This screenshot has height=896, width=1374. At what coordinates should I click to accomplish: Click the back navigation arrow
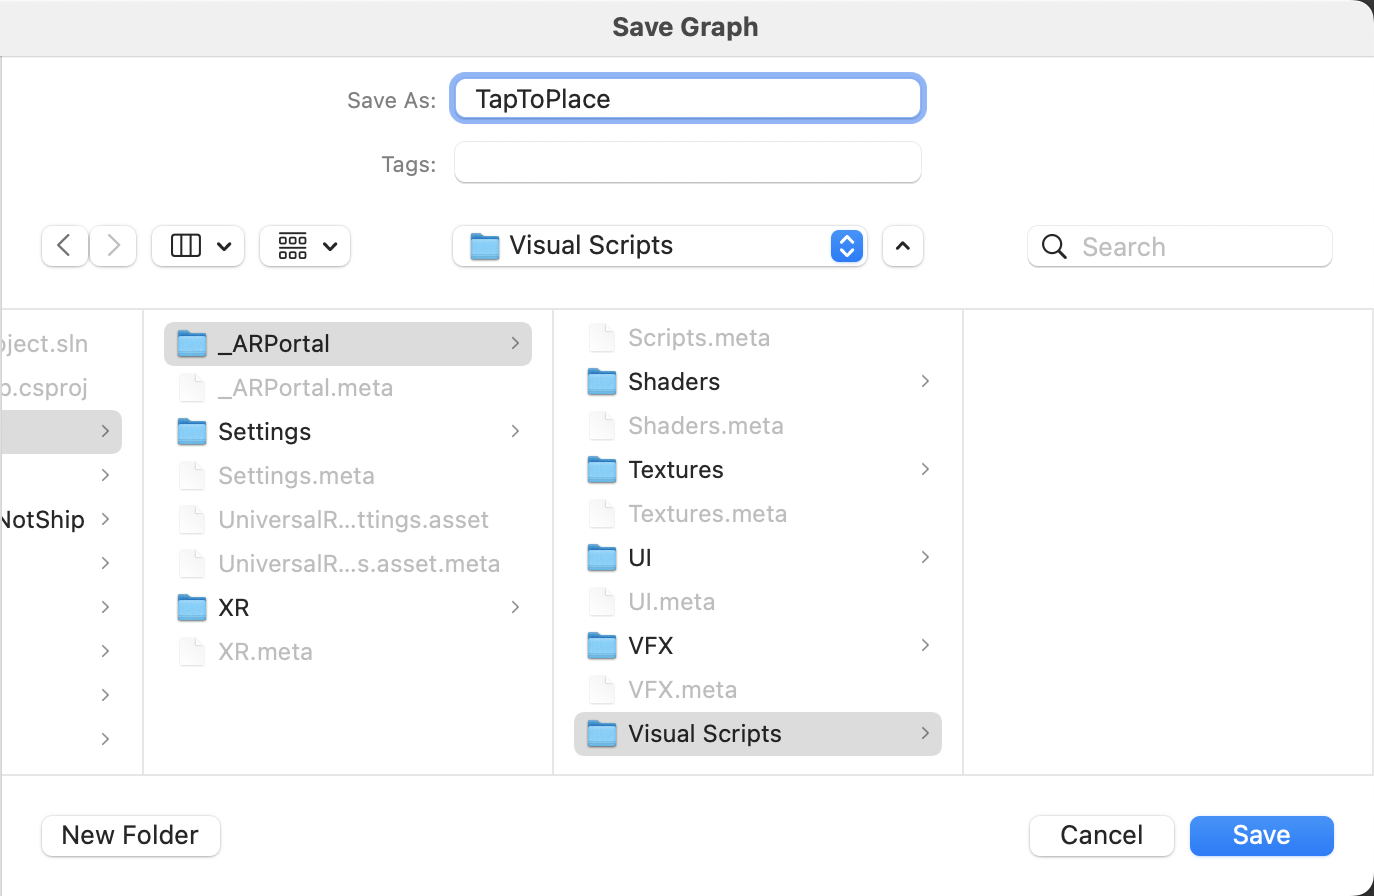point(65,246)
